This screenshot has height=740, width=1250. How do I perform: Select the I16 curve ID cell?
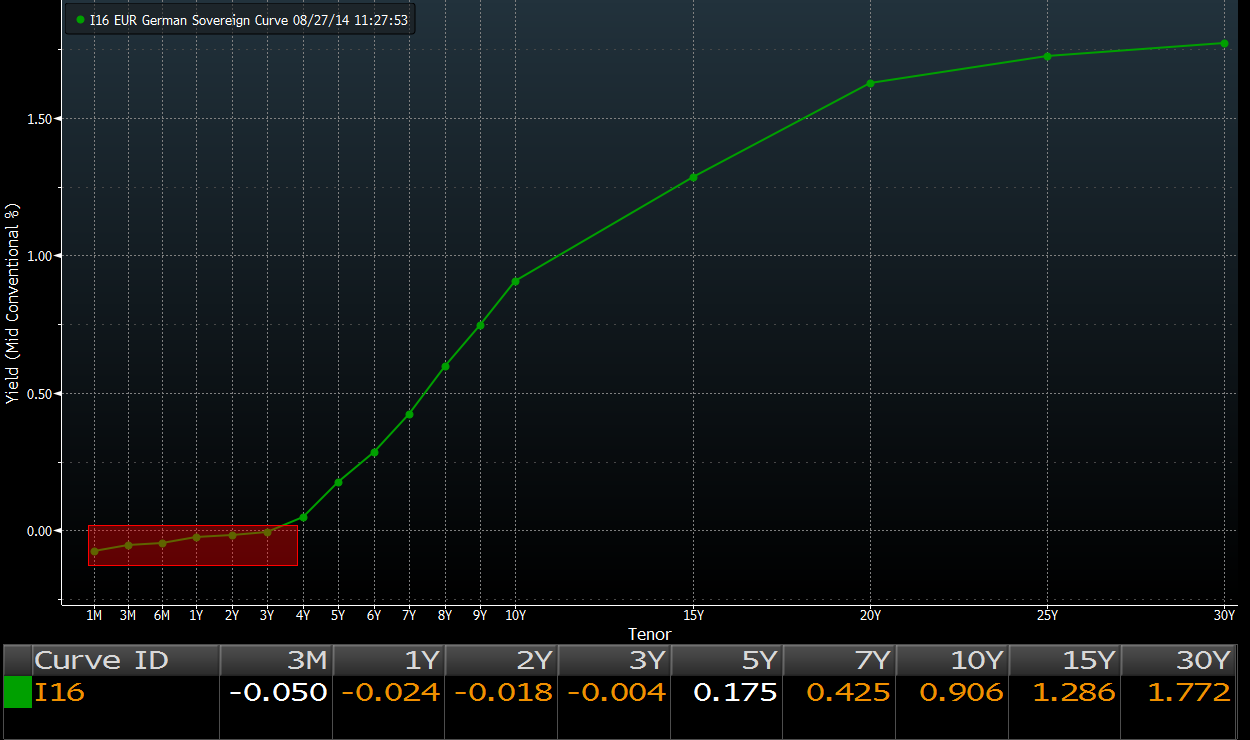[x=125, y=692]
